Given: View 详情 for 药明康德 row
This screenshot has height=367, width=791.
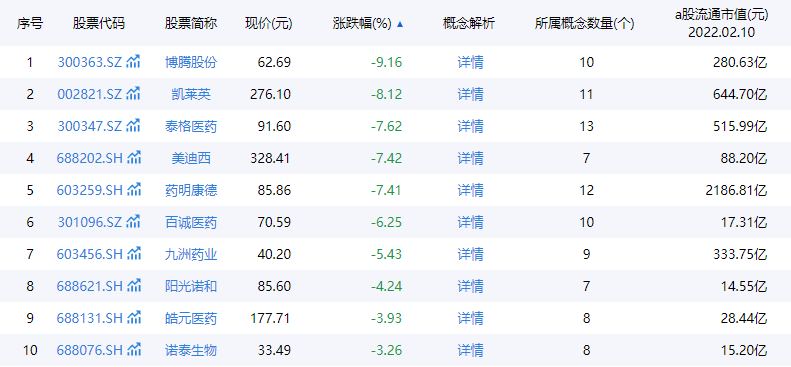Looking at the screenshot, I should (470, 190).
